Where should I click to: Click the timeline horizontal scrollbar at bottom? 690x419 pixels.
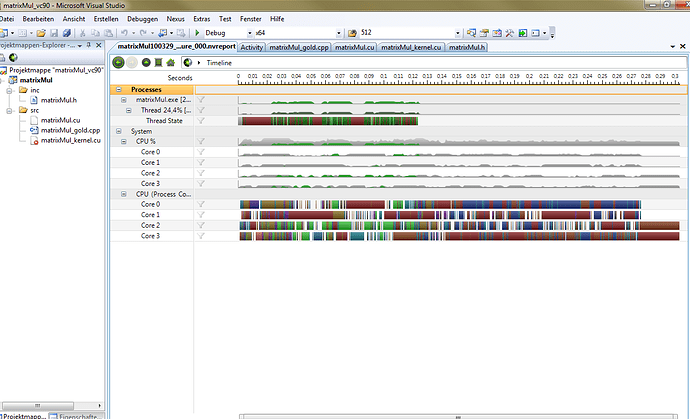(458, 416)
